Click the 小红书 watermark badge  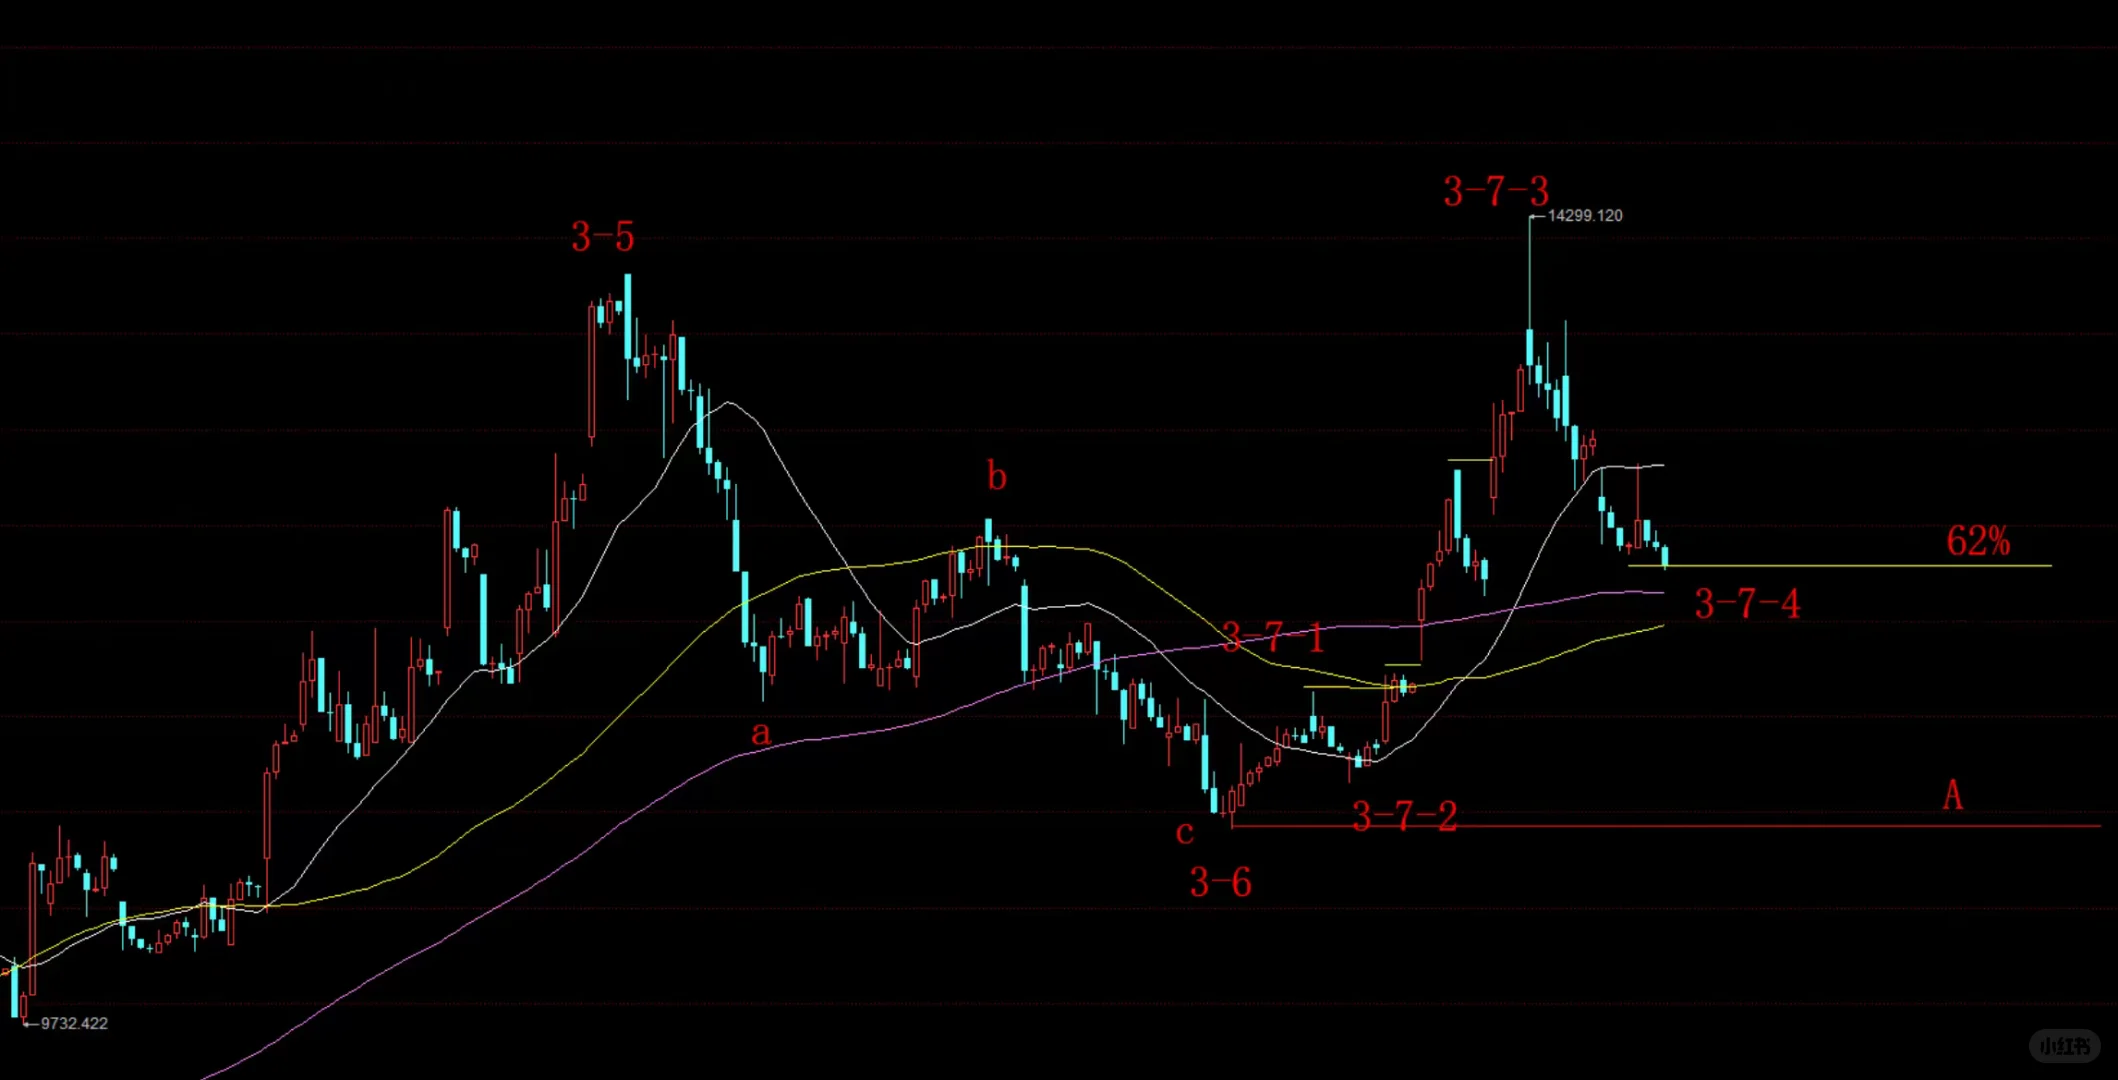point(2064,1046)
